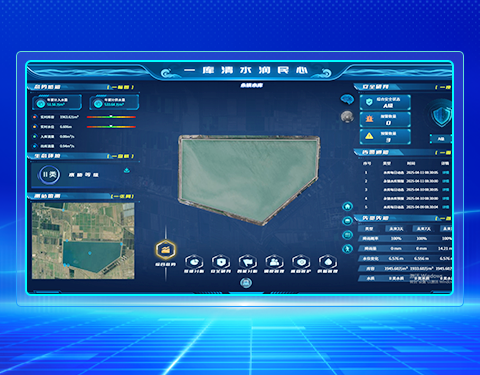
Task: Click the cyan detail link in alert row 4
Action: pos(446,198)
